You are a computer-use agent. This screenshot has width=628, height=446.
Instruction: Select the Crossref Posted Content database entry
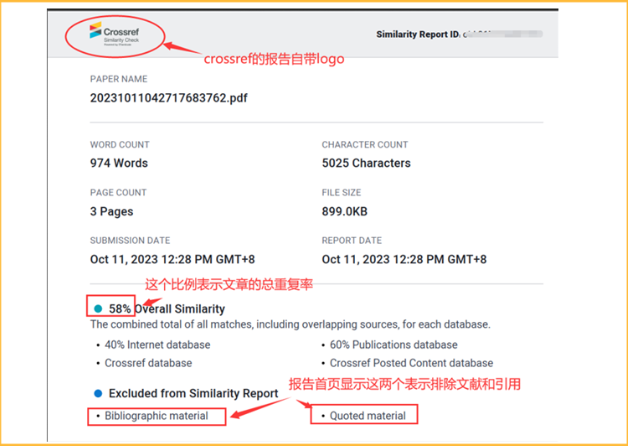(x=411, y=363)
